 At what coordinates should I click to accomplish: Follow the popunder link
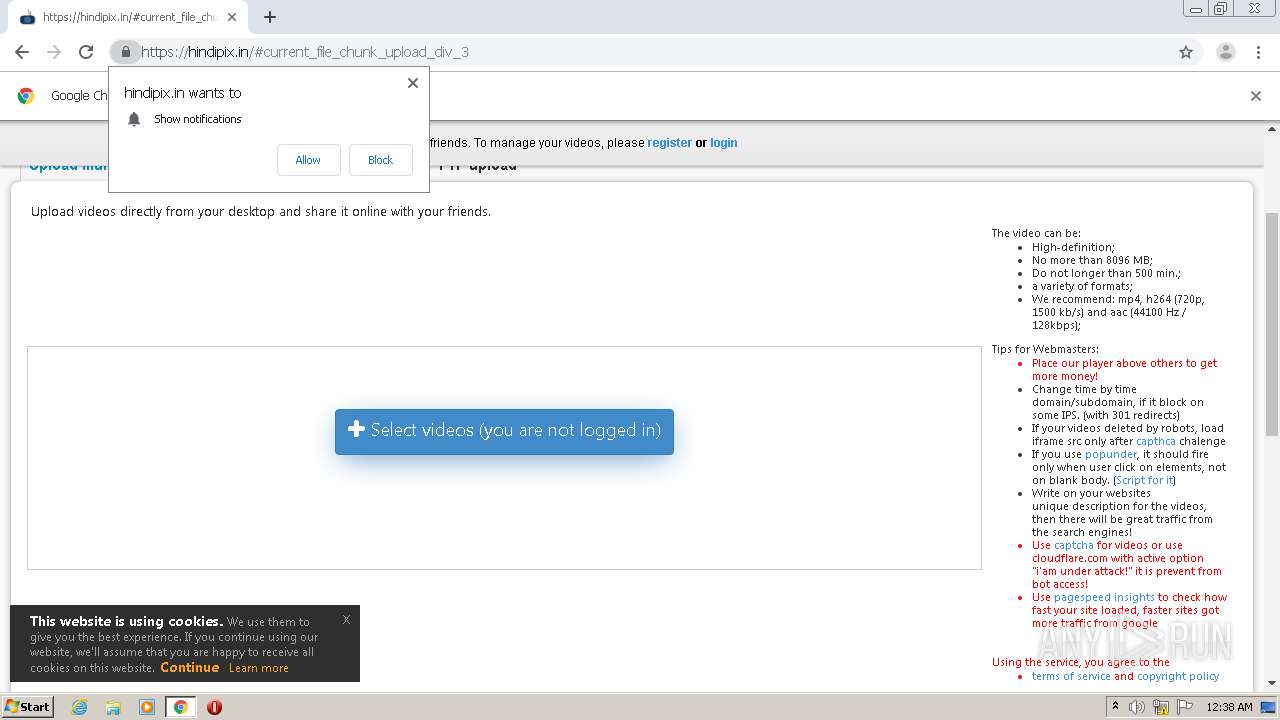click(1111, 454)
